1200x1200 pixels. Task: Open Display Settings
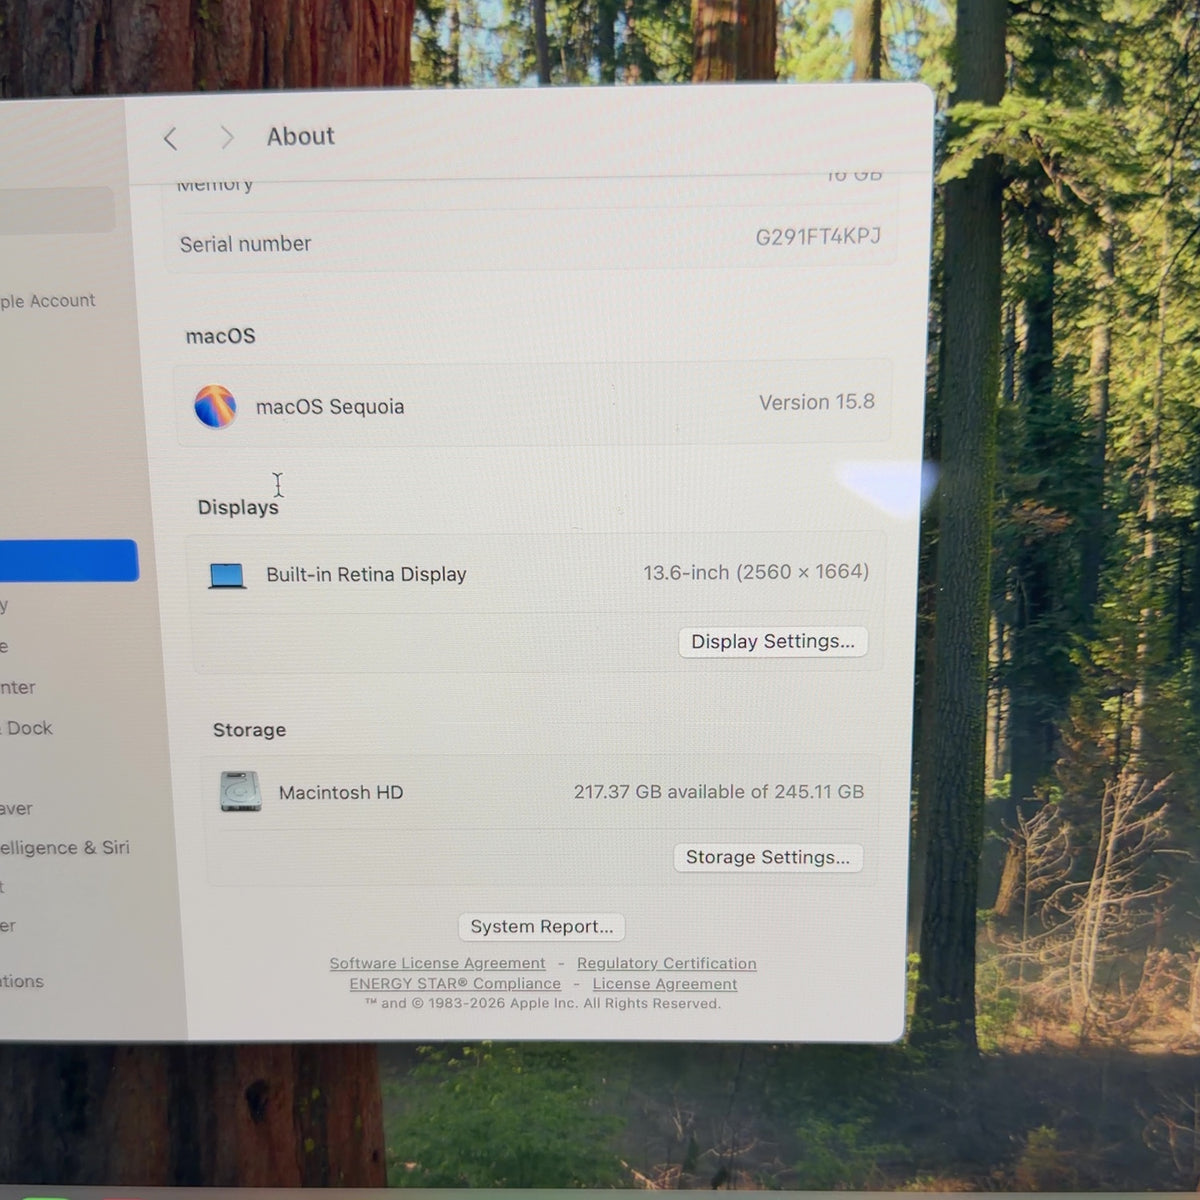(773, 642)
